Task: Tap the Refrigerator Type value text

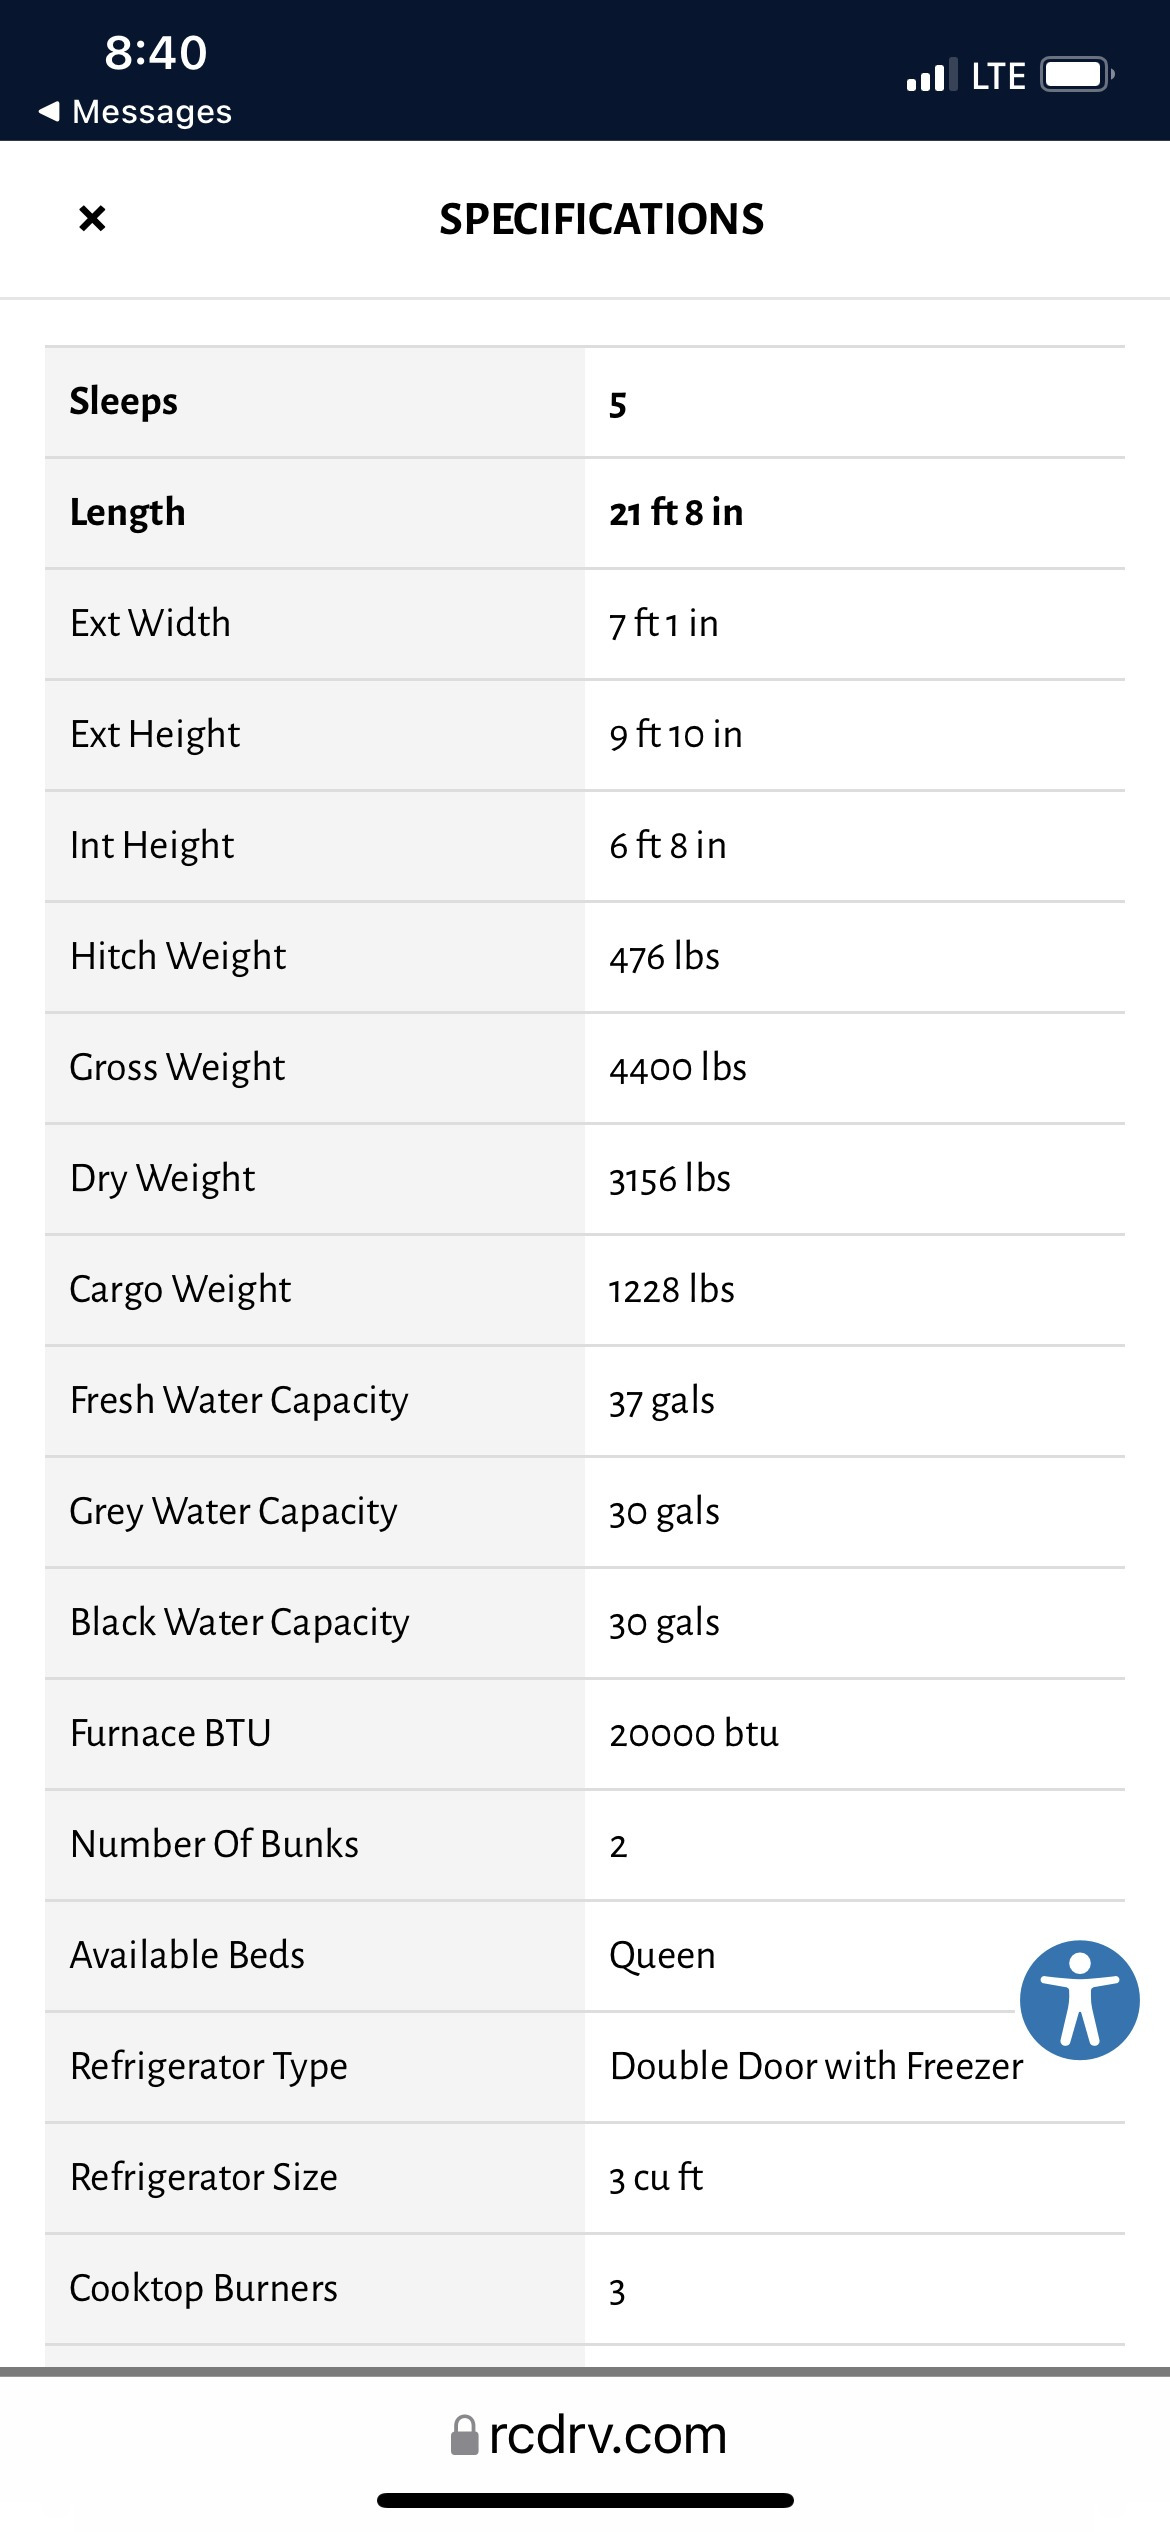Action: pyautogui.click(x=817, y=2067)
